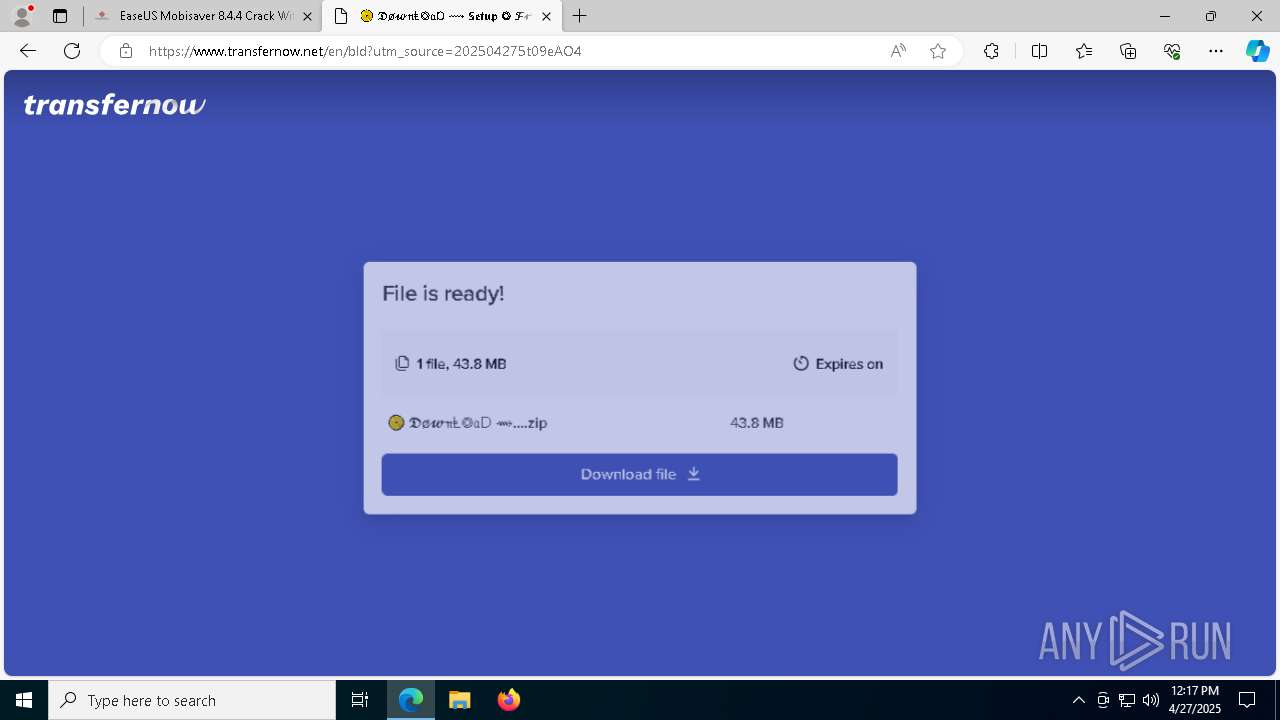Open the notification center
1280x720 pixels.
click(x=1247, y=700)
